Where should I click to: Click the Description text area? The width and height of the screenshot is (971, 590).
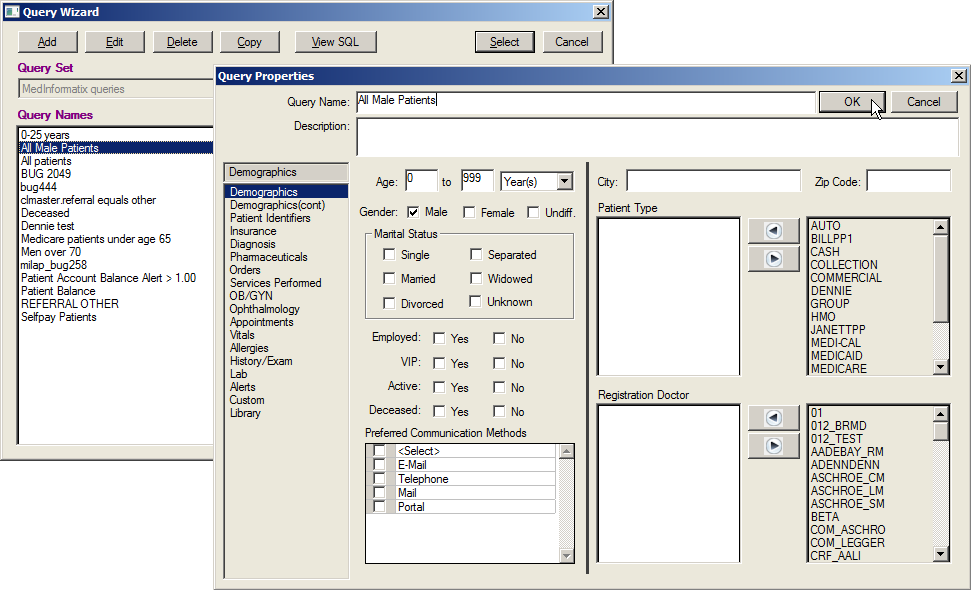[x=657, y=137]
